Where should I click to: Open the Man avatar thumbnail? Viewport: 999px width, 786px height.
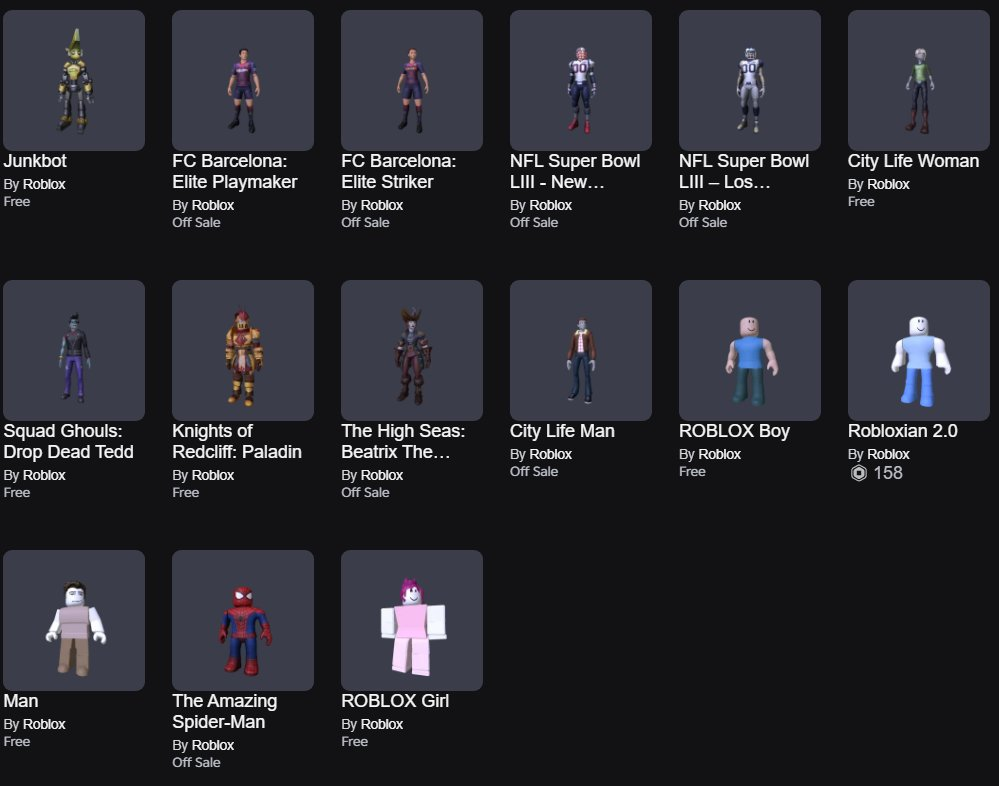coord(74,620)
